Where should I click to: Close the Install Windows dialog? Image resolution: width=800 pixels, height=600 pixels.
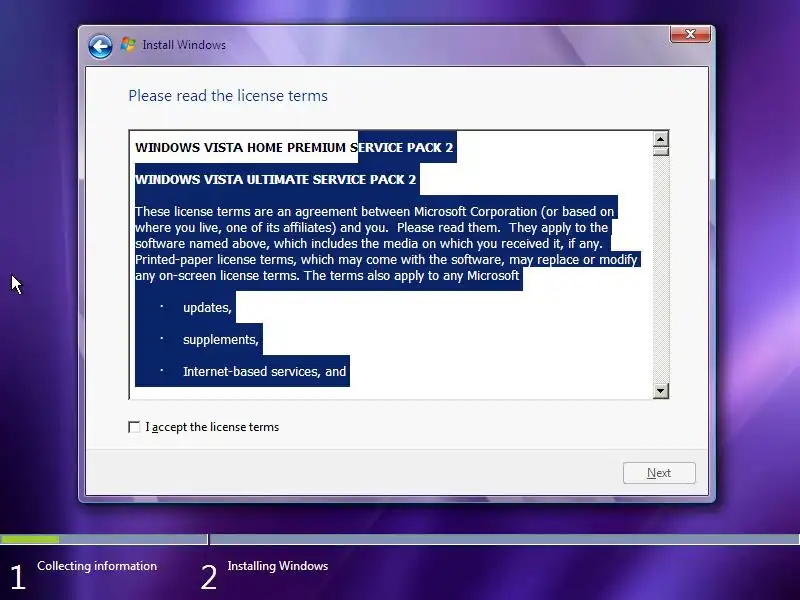click(x=690, y=34)
